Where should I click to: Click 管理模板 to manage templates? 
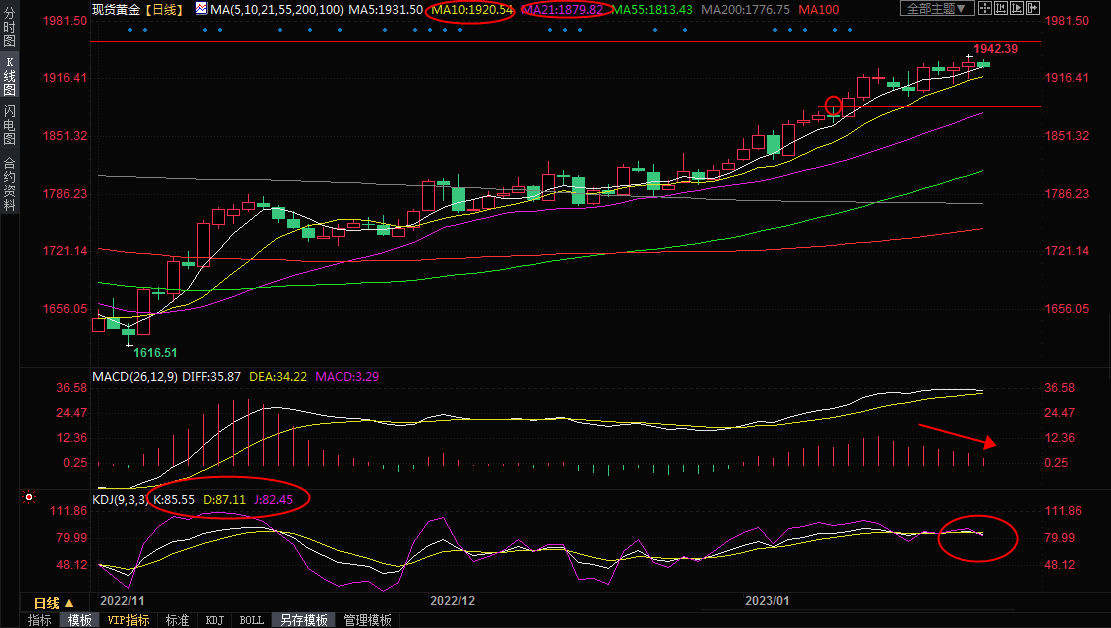(x=367, y=620)
